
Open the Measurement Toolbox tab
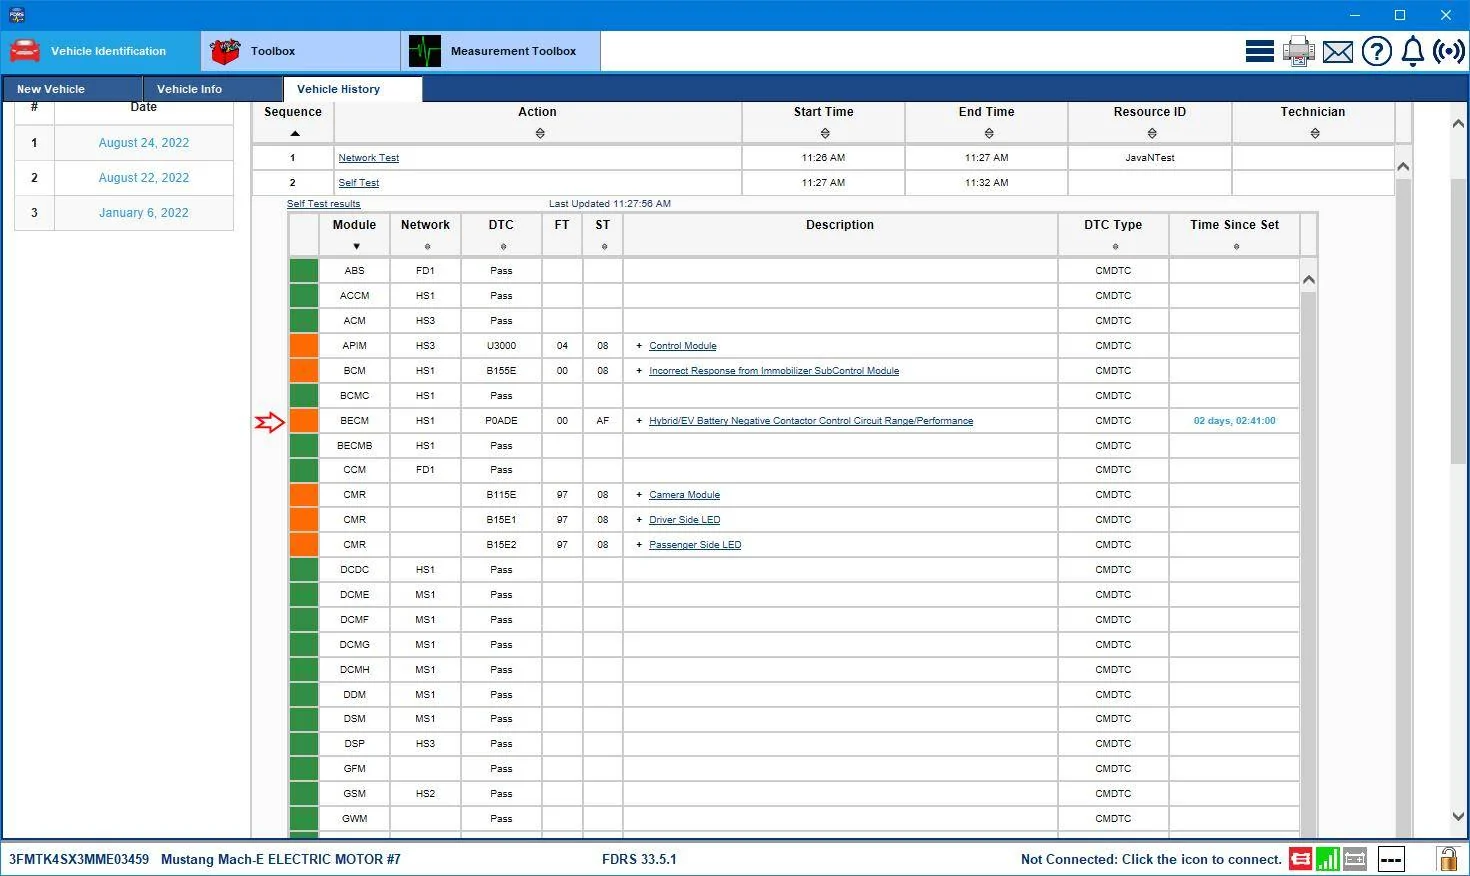(500, 51)
